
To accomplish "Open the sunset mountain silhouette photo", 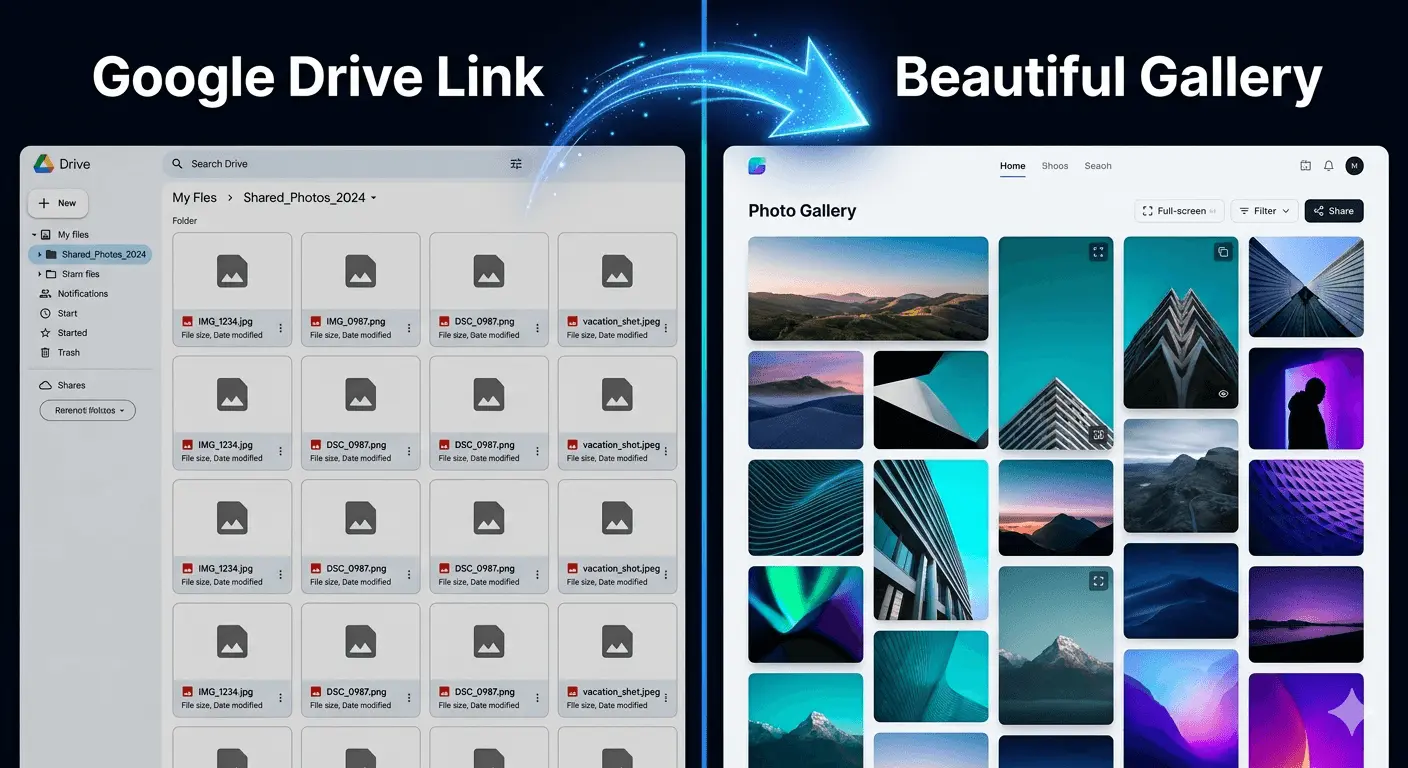I will (x=1056, y=508).
